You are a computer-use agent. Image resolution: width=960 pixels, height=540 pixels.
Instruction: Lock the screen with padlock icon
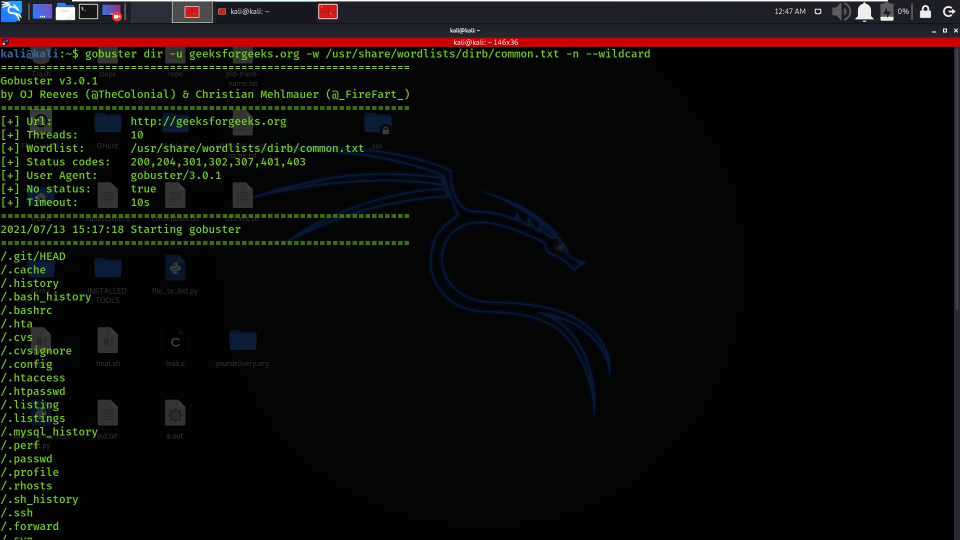pyautogui.click(x=925, y=12)
